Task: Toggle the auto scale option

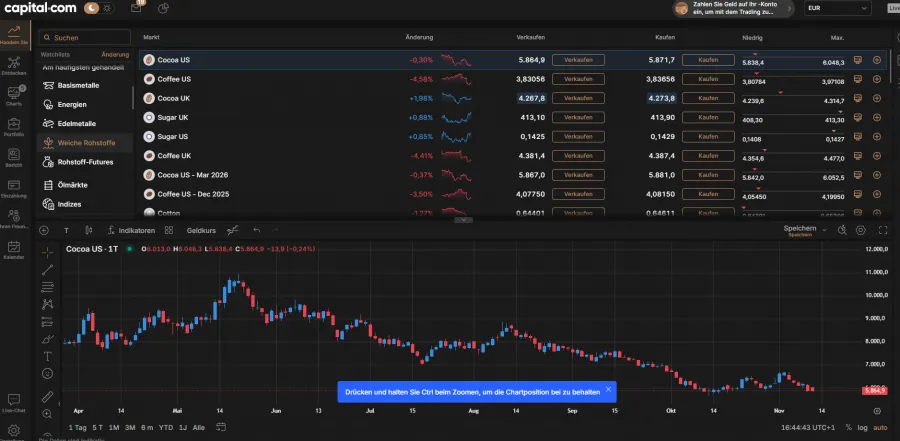Action: [880, 428]
